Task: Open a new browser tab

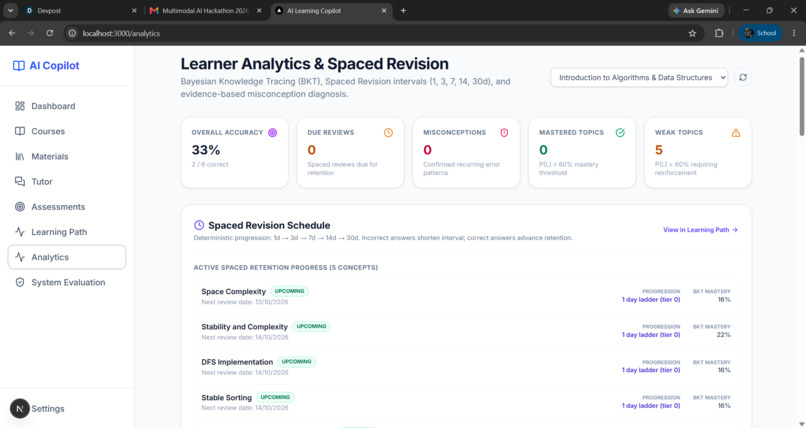Action: pos(404,10)
